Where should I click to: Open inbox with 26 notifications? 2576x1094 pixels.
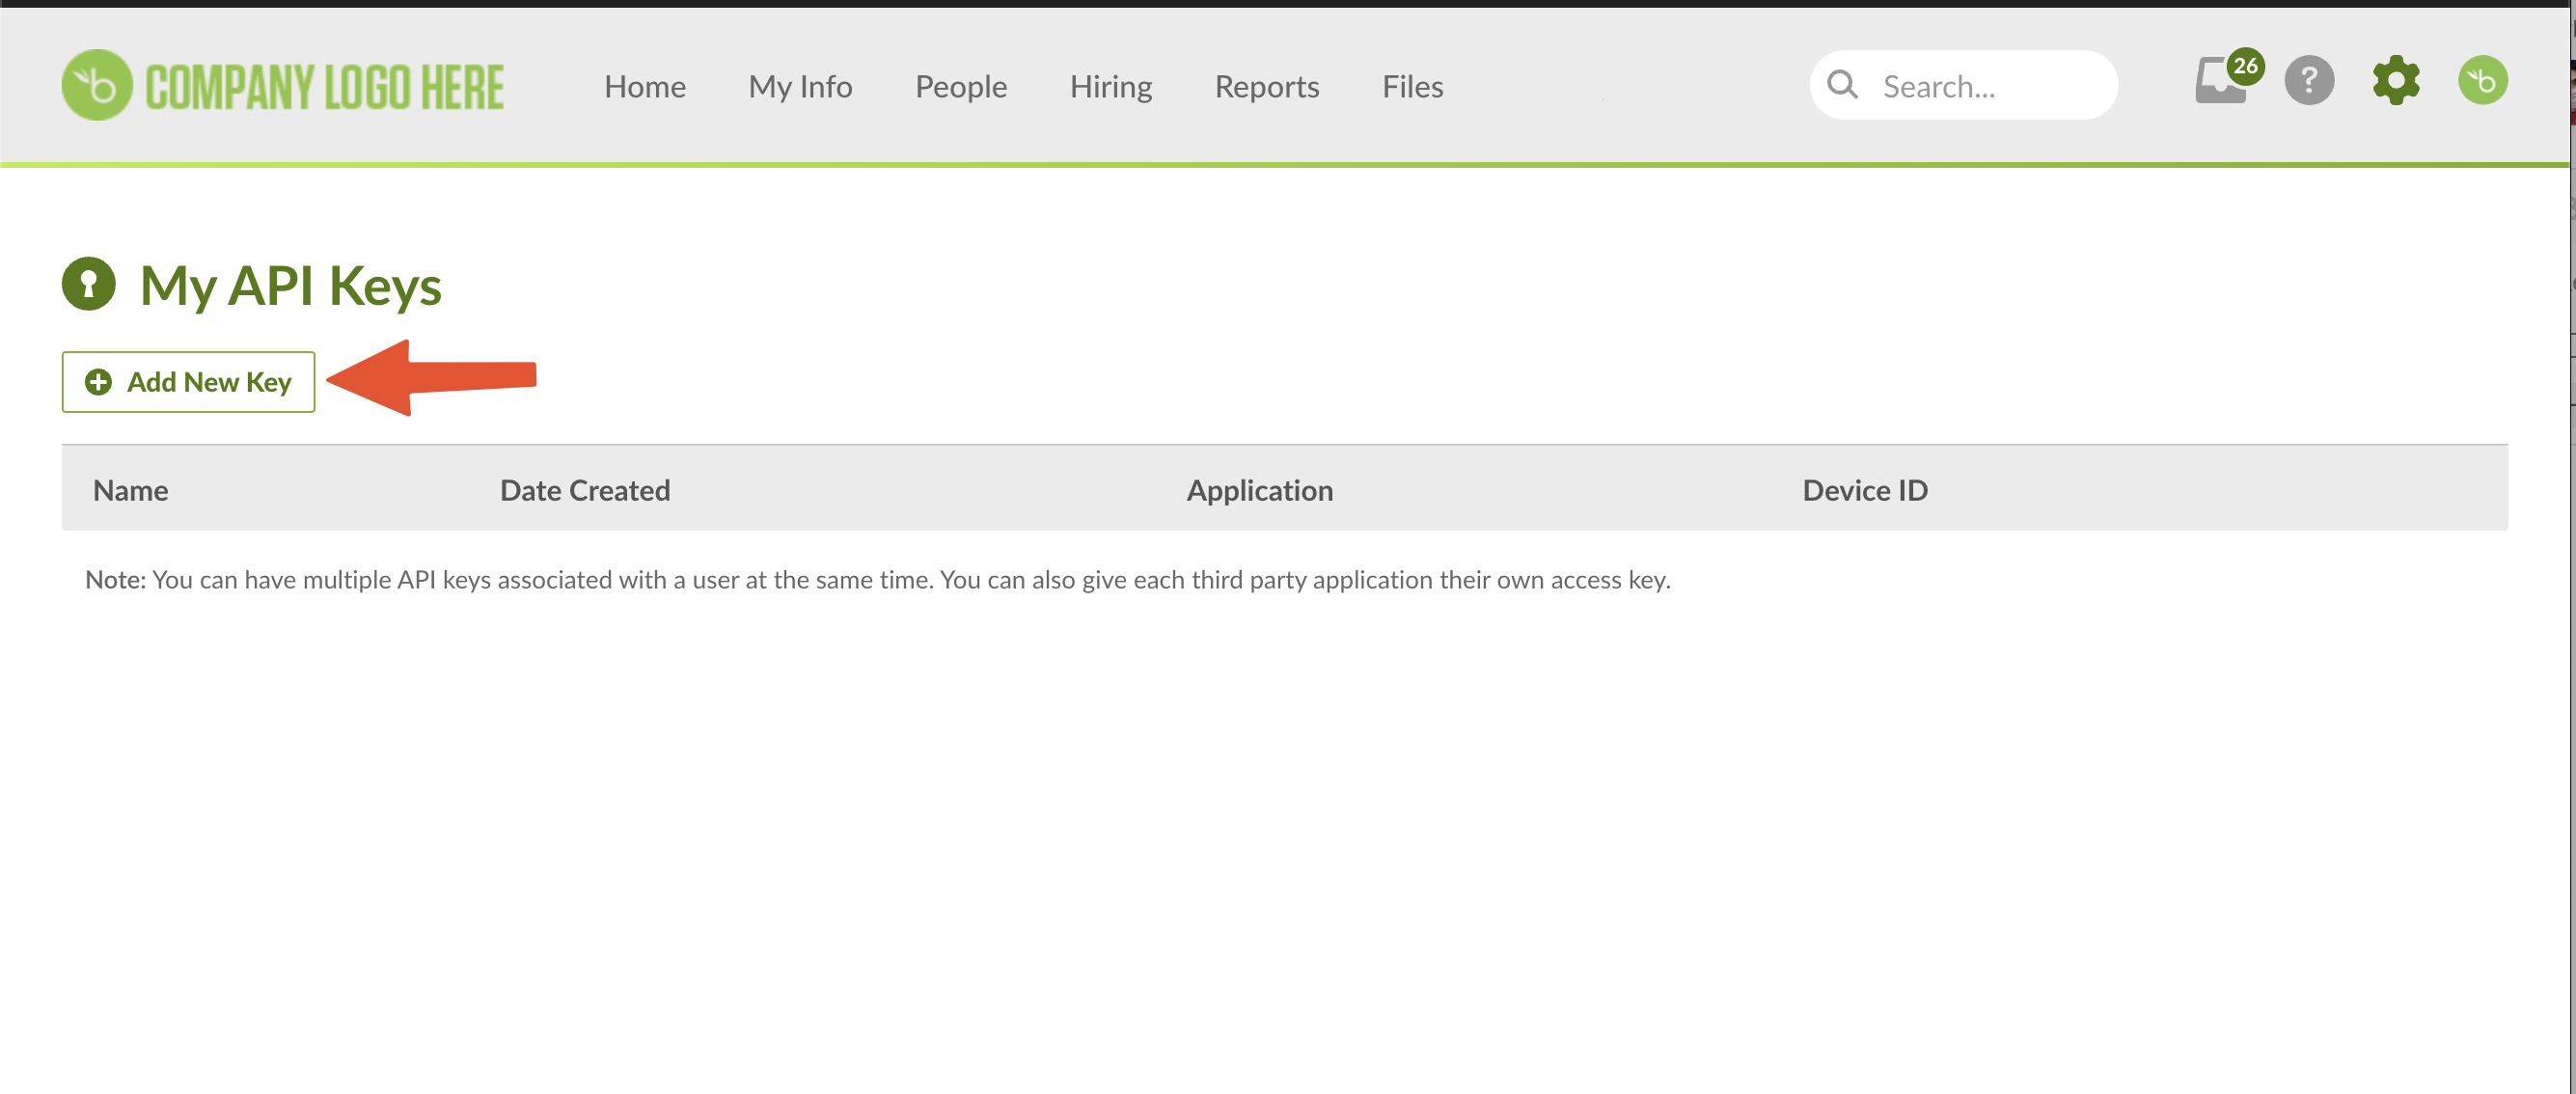(x=2227, y=78)
